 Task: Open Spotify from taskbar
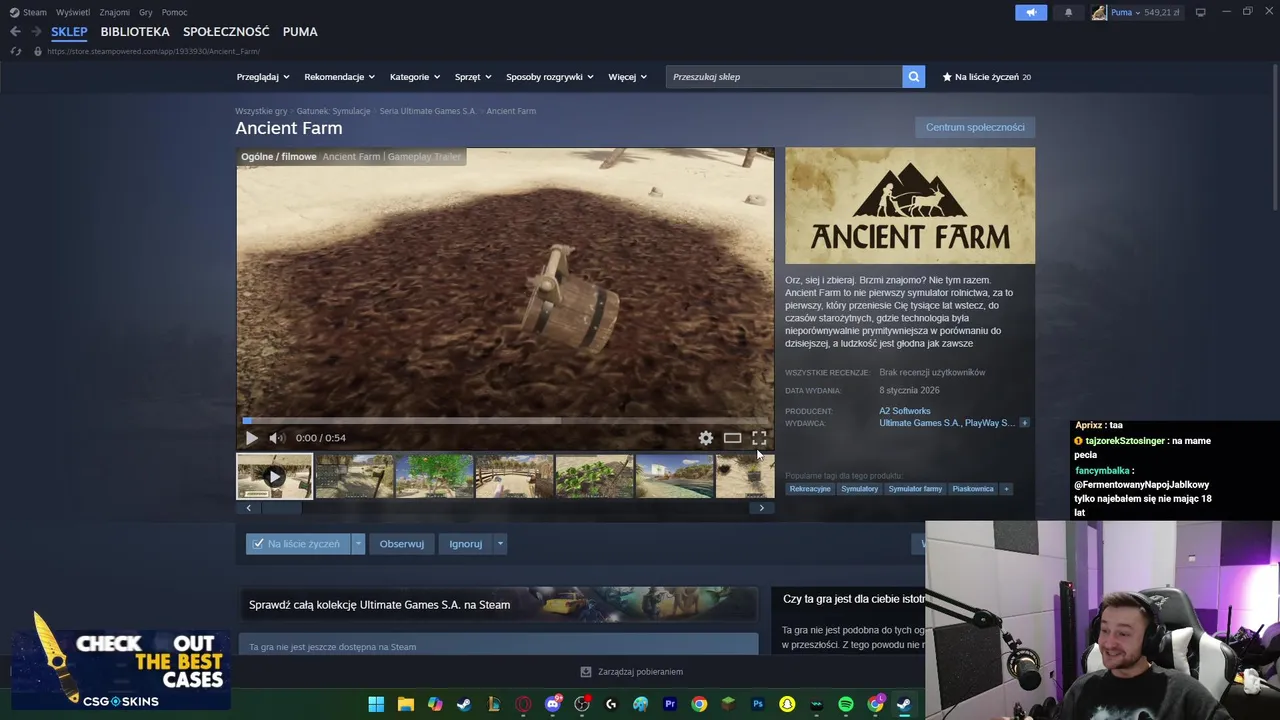(x=846, y=704)
